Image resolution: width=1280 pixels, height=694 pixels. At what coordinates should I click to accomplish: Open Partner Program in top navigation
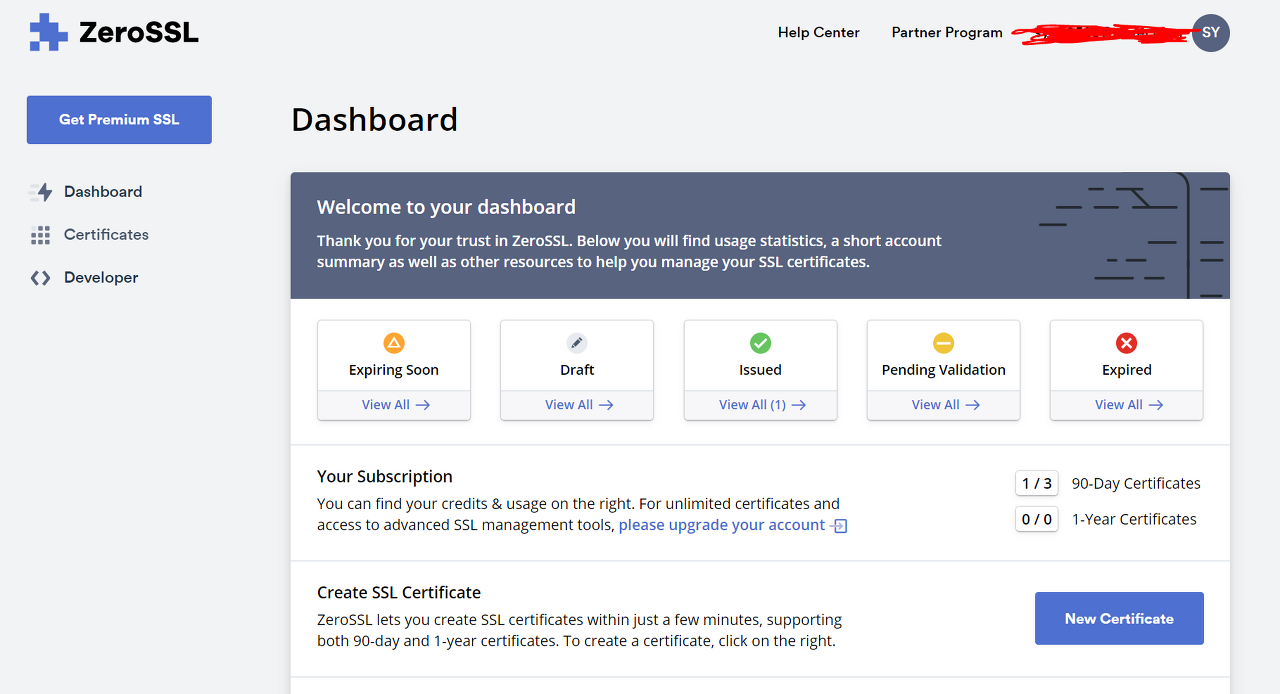click(x=947, y=32)
